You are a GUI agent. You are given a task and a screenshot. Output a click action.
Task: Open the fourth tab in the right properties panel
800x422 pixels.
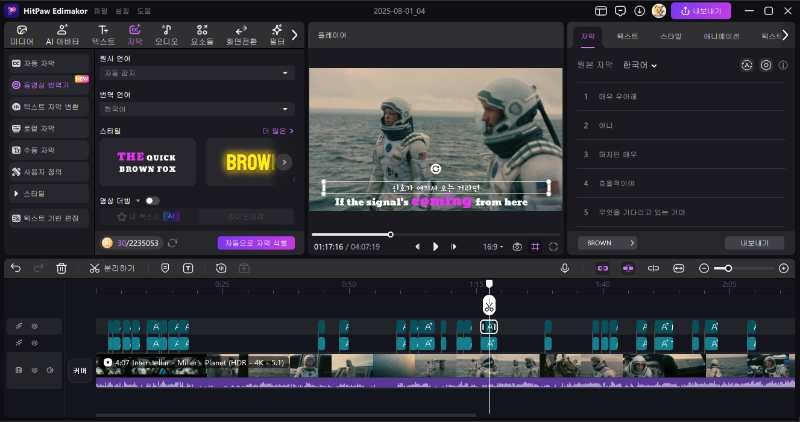coord(721,36)
